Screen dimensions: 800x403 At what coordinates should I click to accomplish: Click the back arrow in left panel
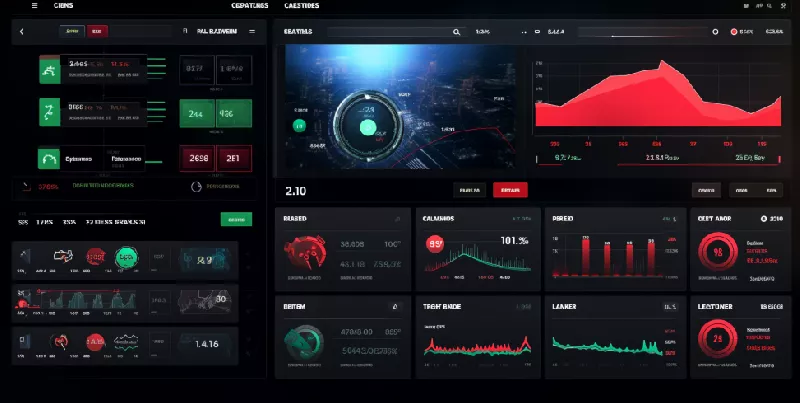pos(21,32)
